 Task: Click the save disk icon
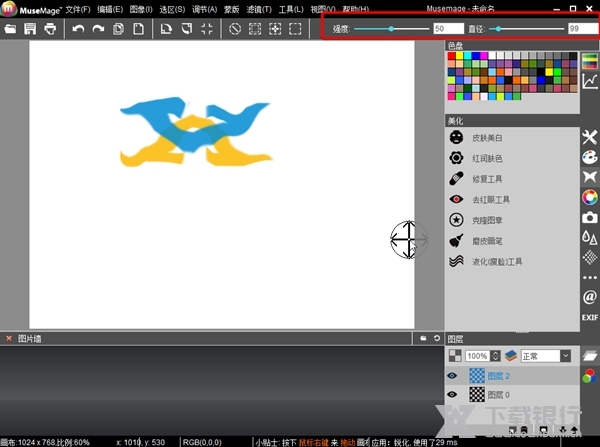(x=30, y=29)
